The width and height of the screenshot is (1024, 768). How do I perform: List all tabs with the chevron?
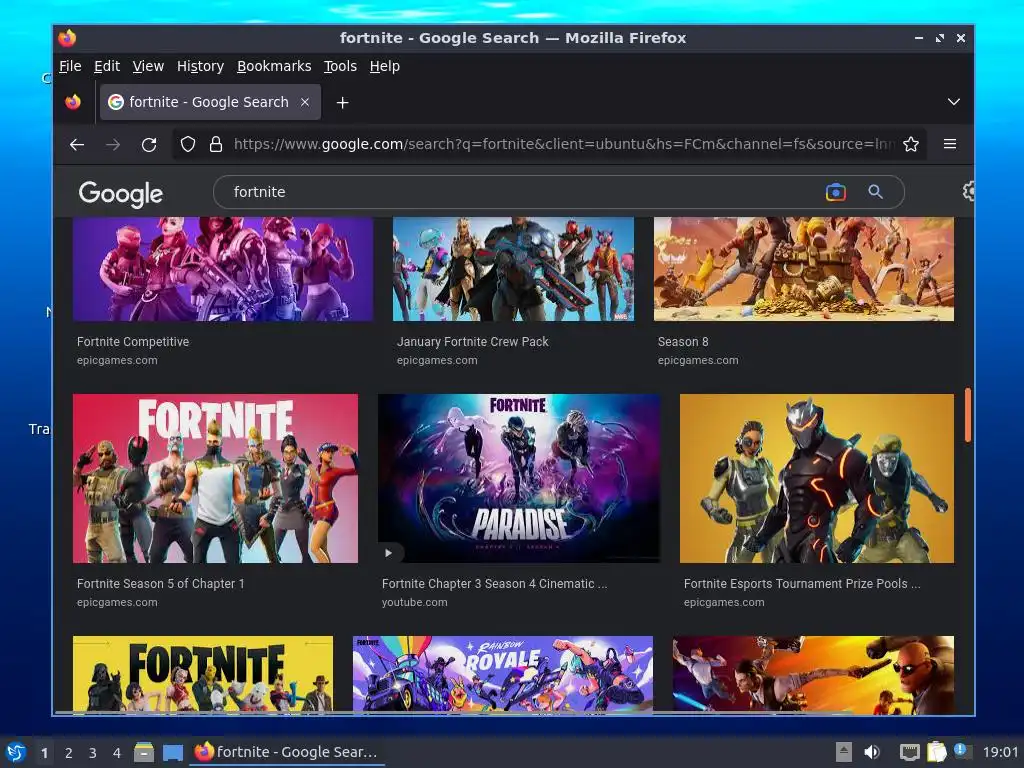pyautogui.click(x=953, y=102)
